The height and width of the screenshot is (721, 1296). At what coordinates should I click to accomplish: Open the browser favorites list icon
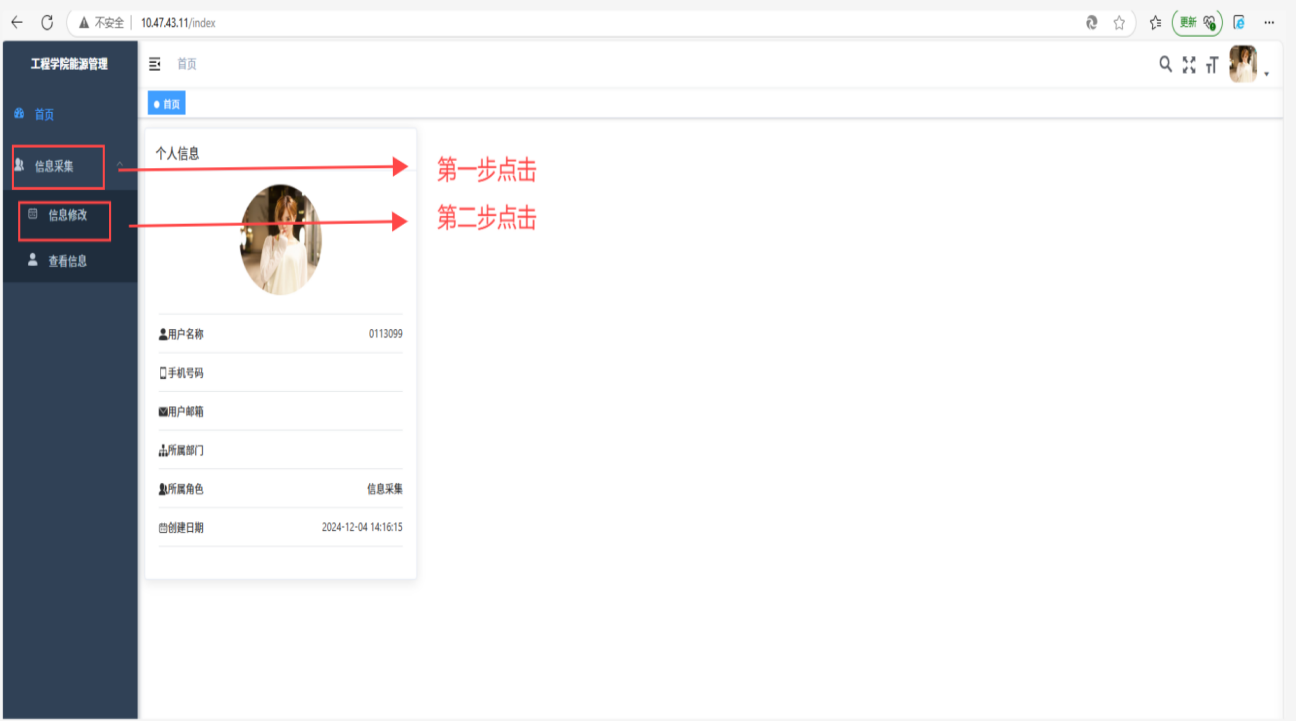coord(1155,22)
